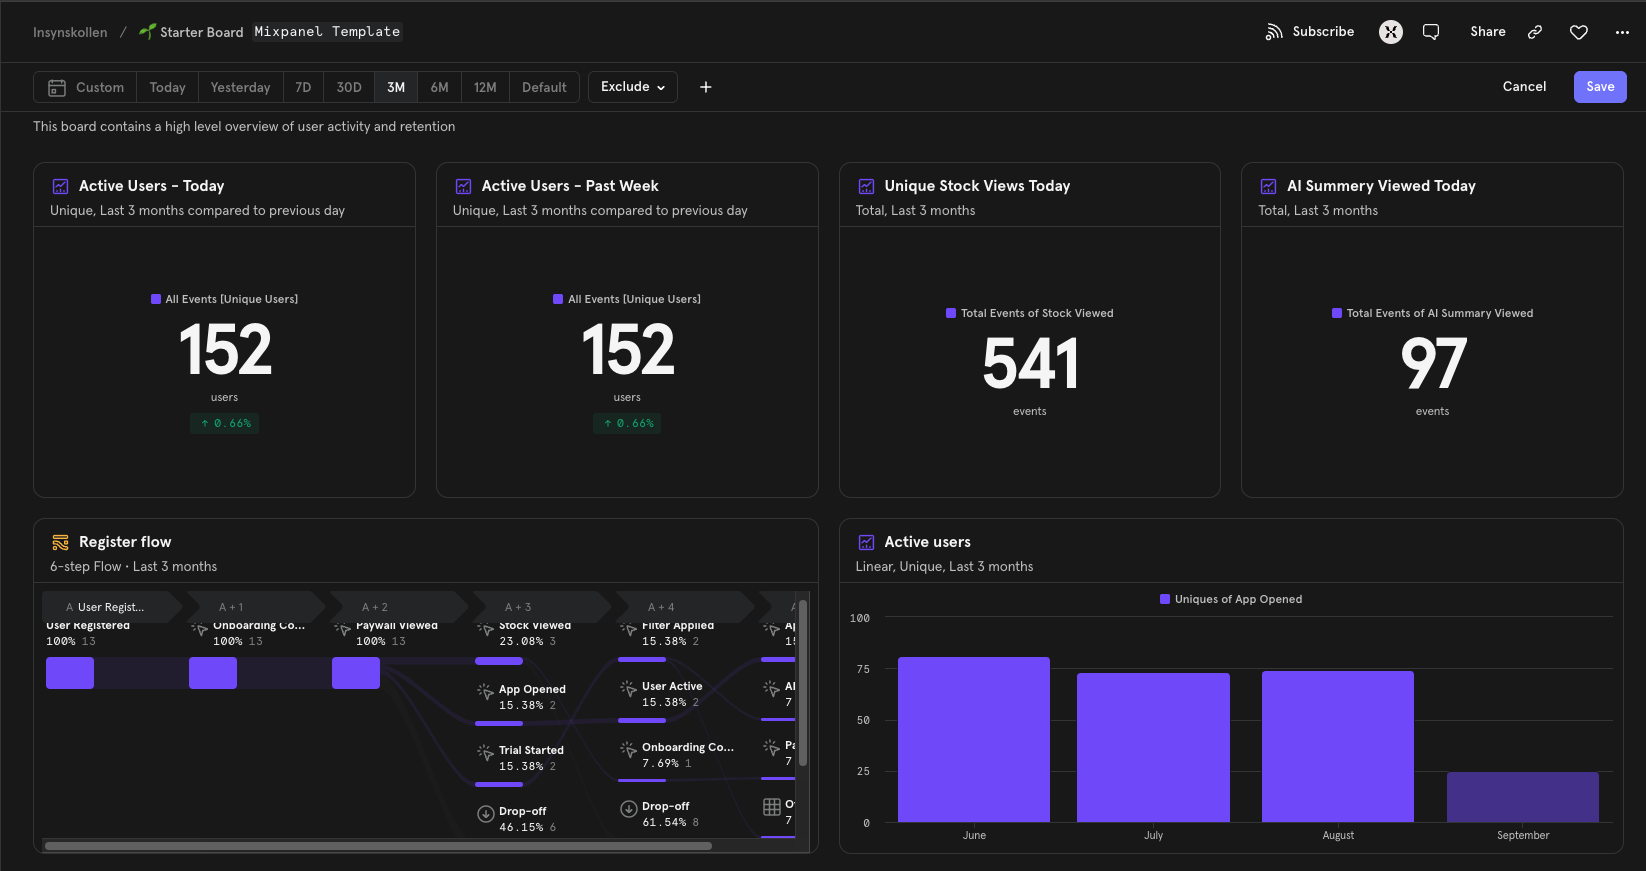
Task: Click Drop-off icon showing 46.15%
Action: pos(485,813)
